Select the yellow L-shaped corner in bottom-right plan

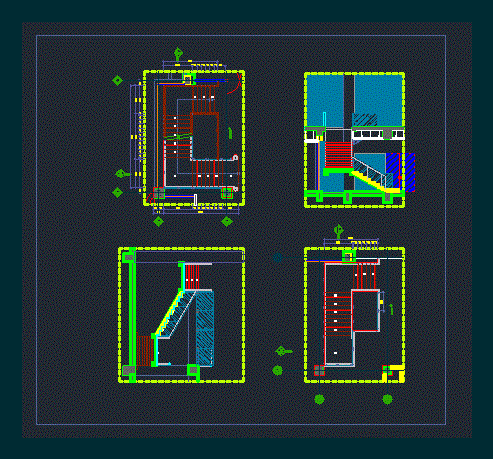[394, 373]
